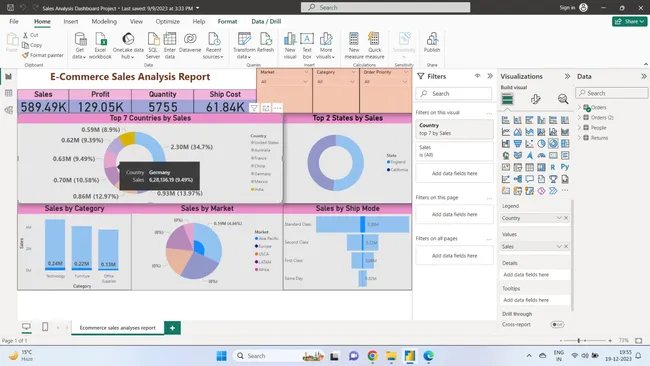Select Ecommerce sales analyses report page tab
Screen dimensions: 650x366
coord(118,328)
